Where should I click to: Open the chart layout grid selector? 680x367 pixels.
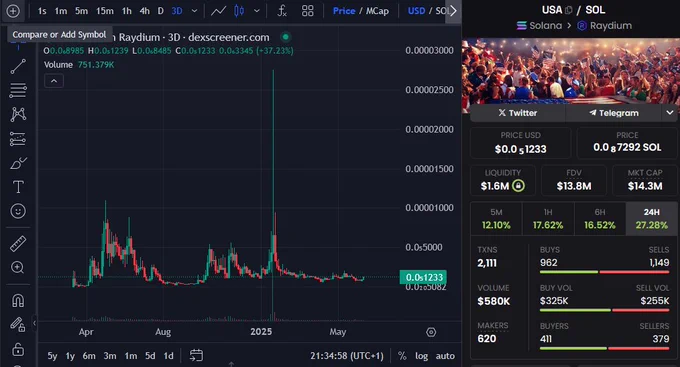coord(307,11)
